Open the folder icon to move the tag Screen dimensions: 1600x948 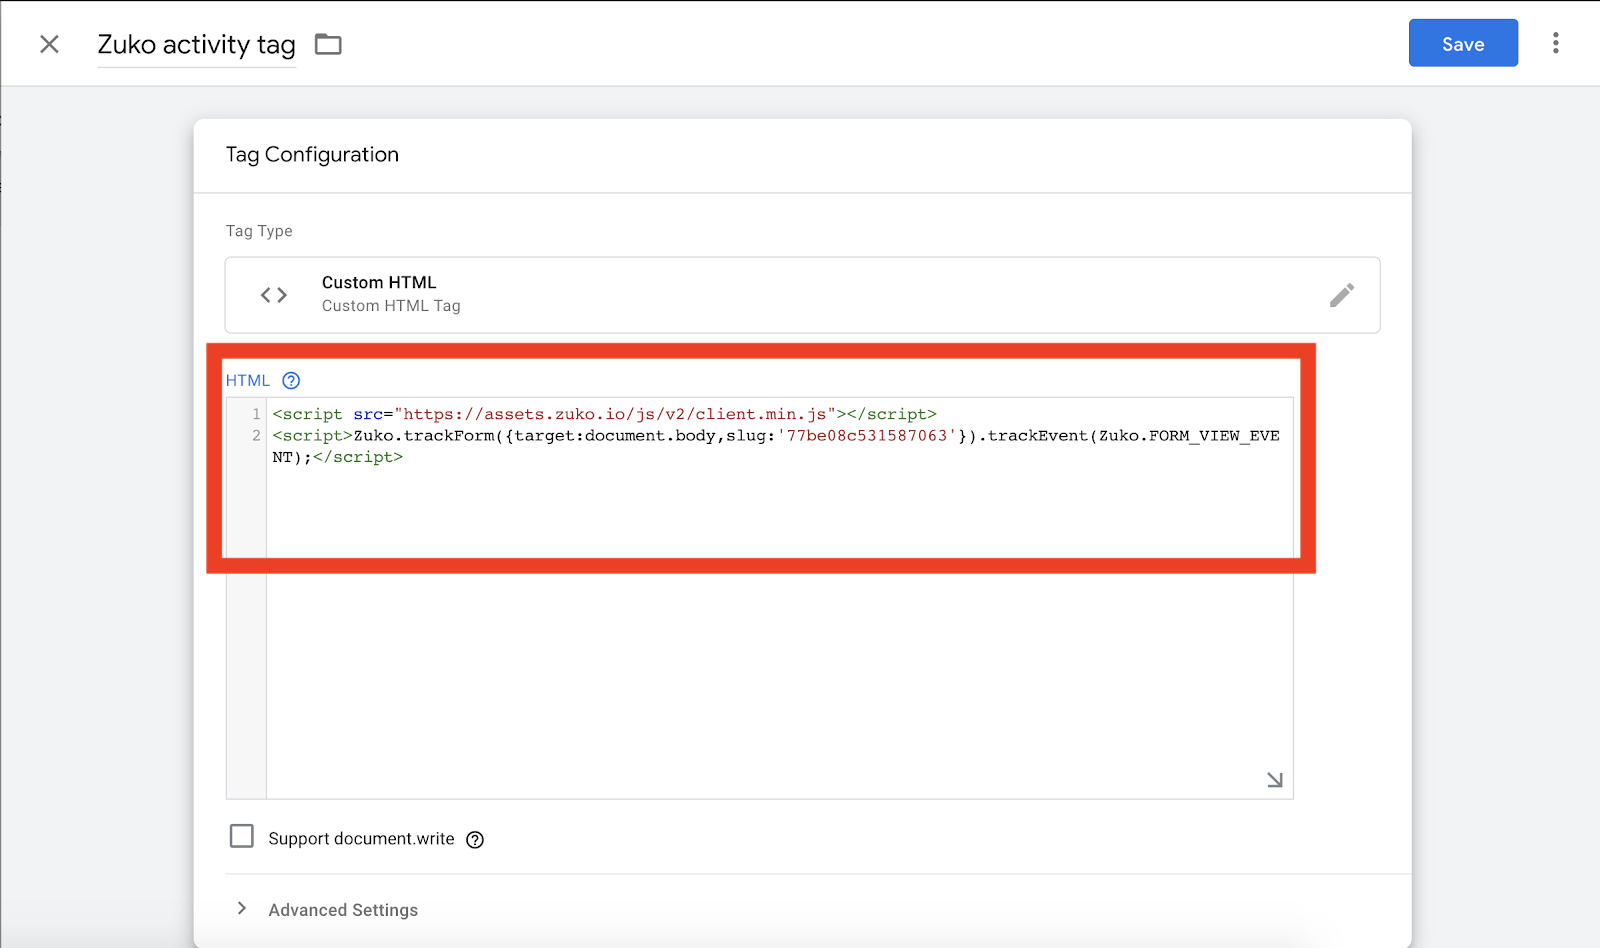click(x=328, y=44)
